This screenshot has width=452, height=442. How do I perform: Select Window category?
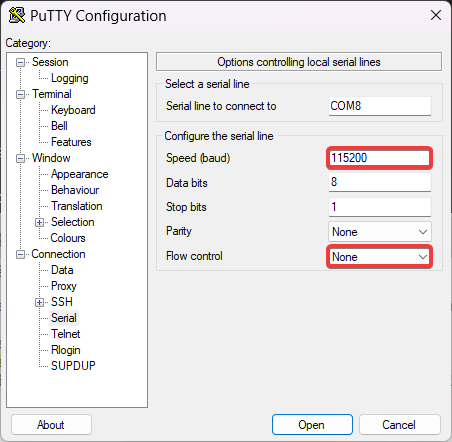coord(51,158)
